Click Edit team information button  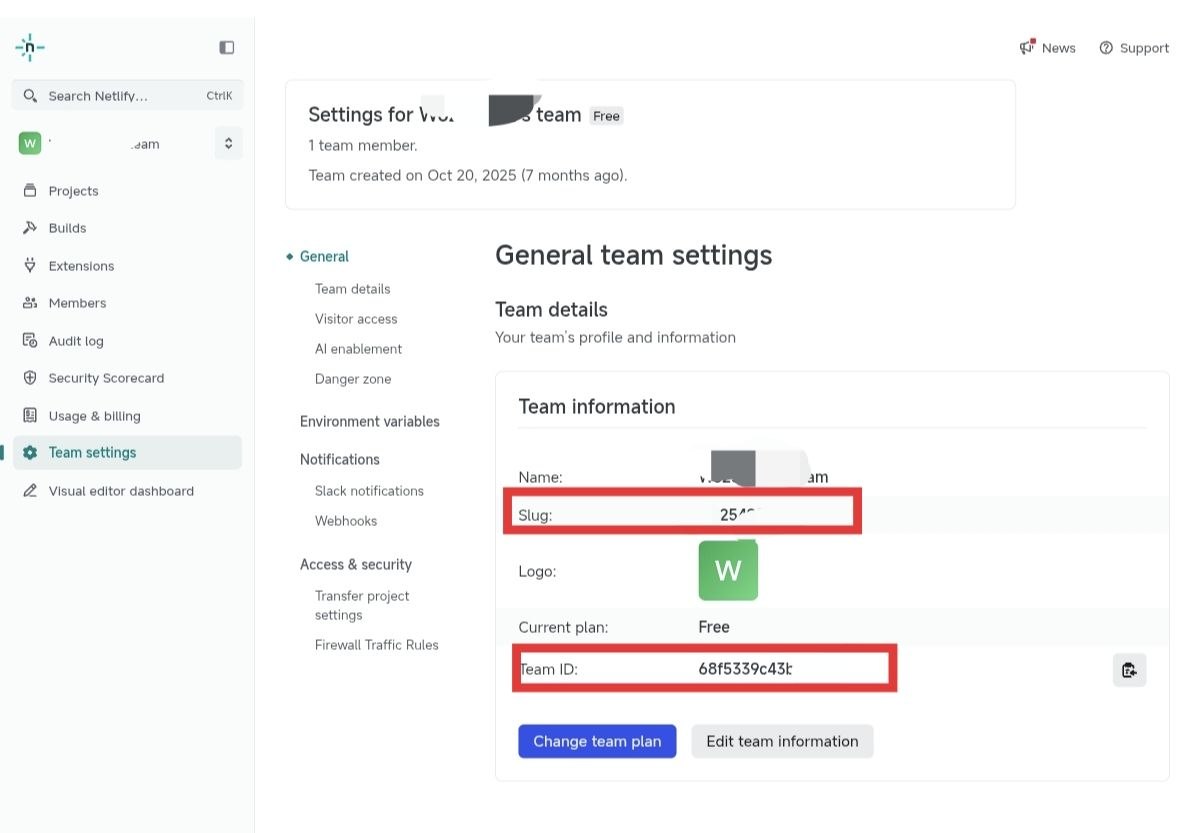[x=782, y=741]
